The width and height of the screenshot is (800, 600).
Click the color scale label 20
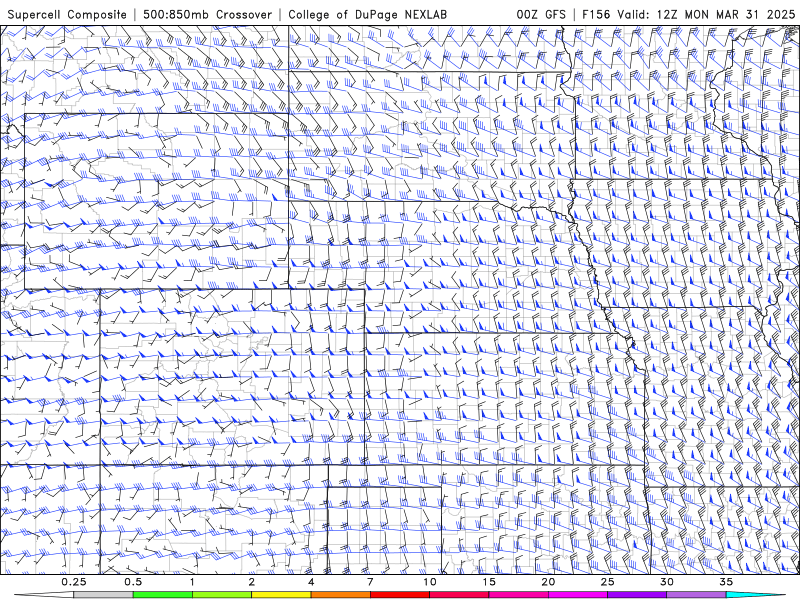tap(548, 582)
